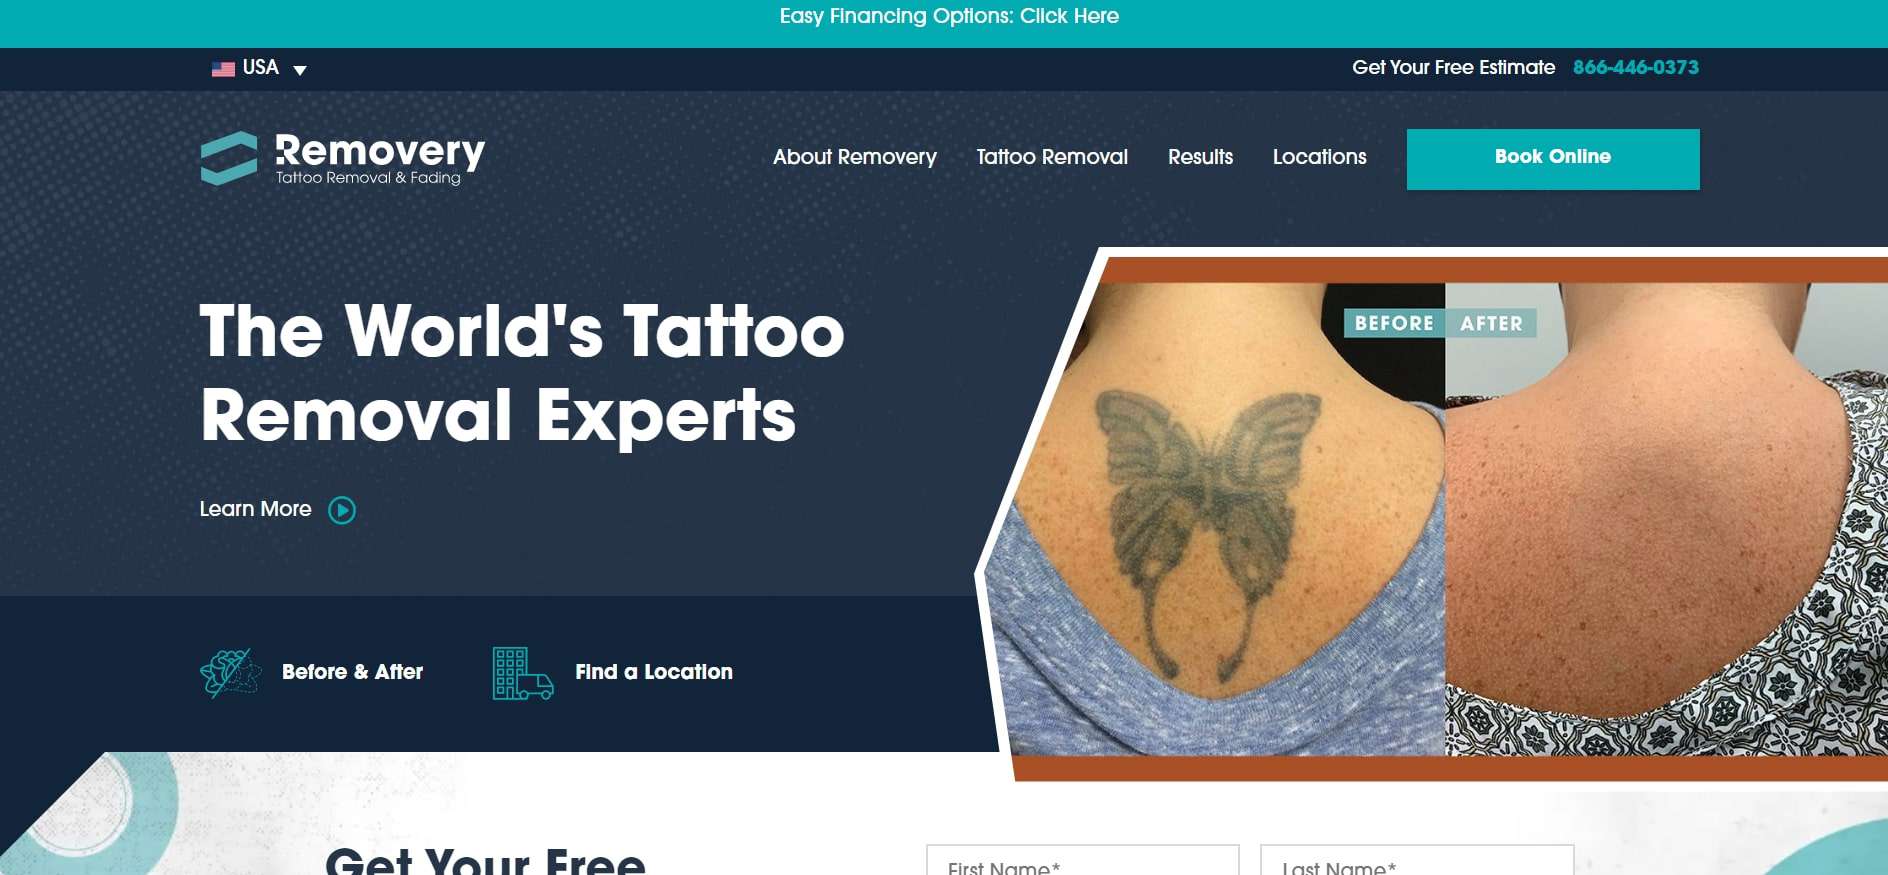This screenshot has height=875, width=1888.
Task: Click the Learn More link text
Action: (x=255, y=509)
